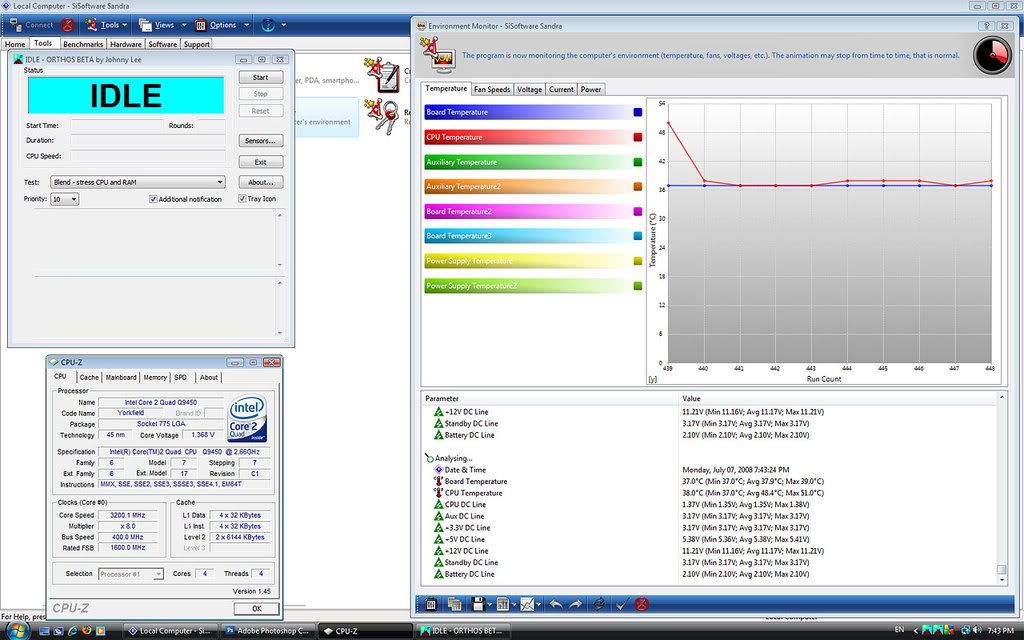This screenshot has width=1024, height=640.
Task: Click the Internet Explorer quick launch icon
Action: [x=72, y=631]
